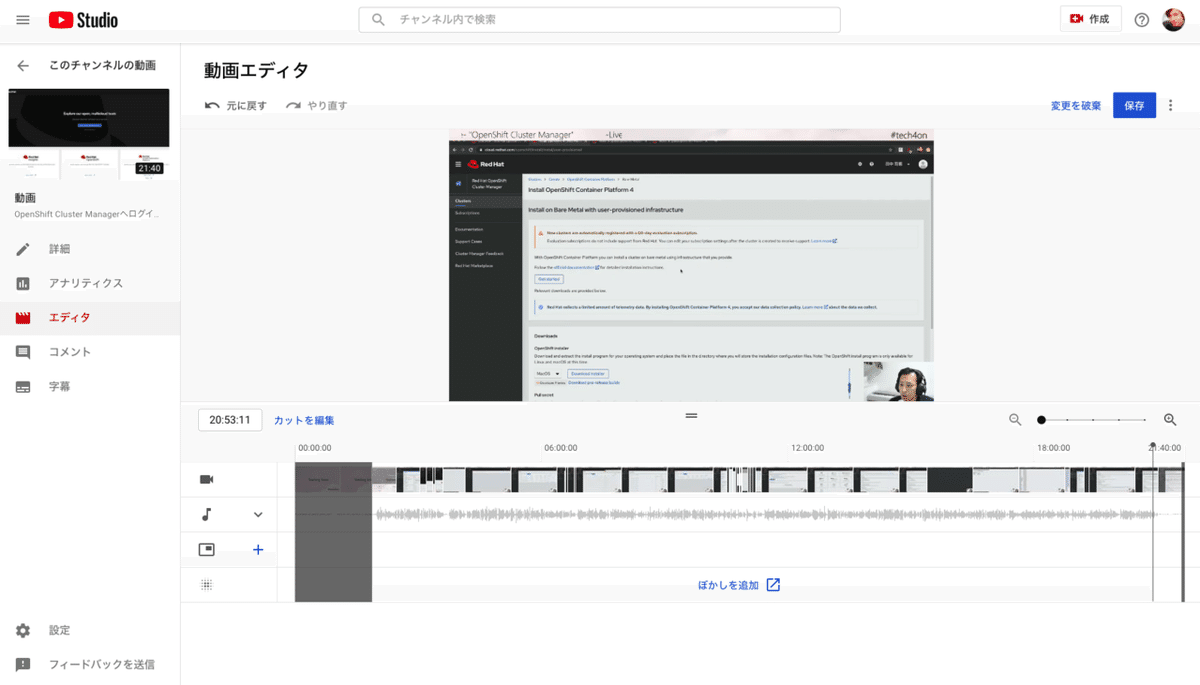Click the 動画エディタ page heading
The height and width of the screenshot is (685, 1200).
pos(256,70)
